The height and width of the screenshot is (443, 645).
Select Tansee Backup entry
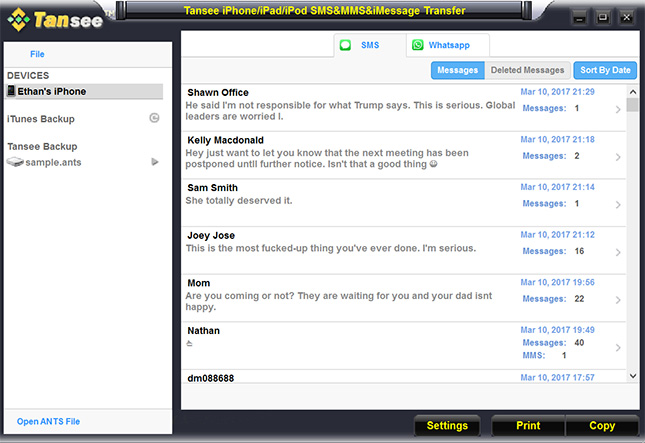coord(42,146)
